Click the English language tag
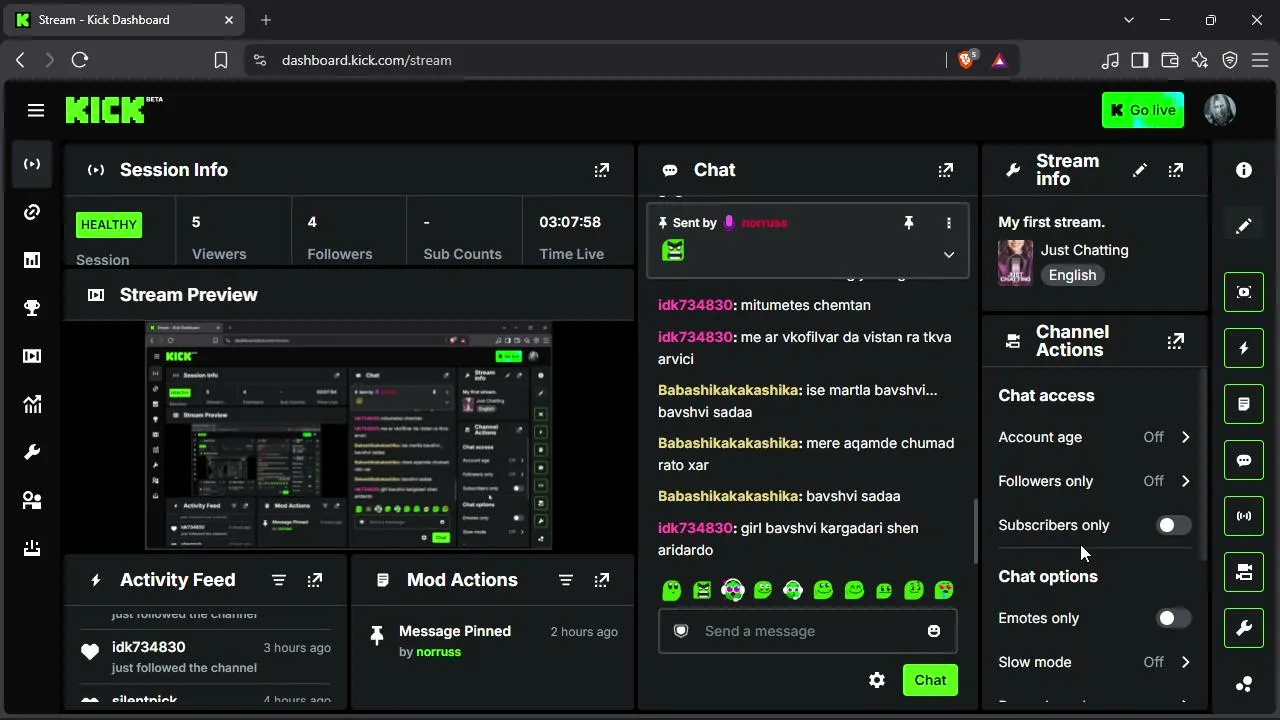The width and height of the screenshot is (1280, 720). [x=1072, y=275]
